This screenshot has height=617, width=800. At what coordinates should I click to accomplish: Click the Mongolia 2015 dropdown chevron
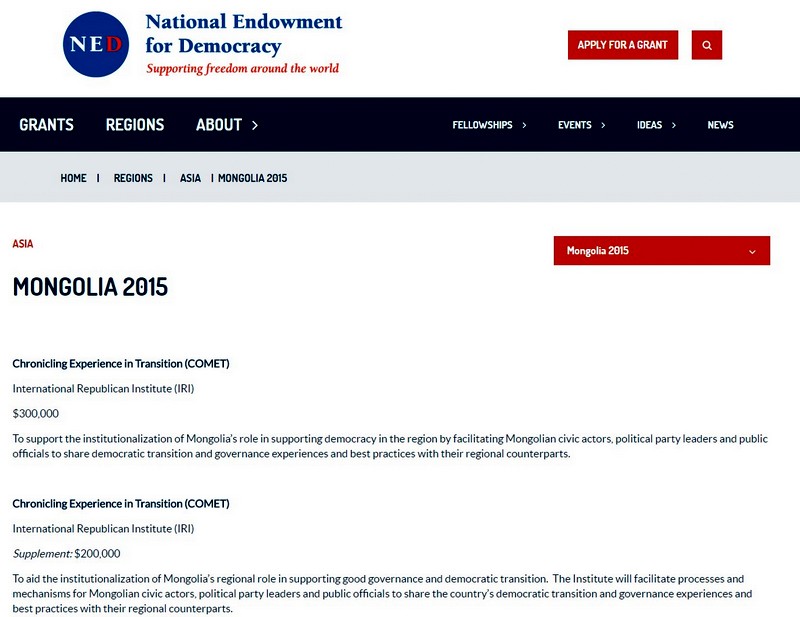click(752, 252)
